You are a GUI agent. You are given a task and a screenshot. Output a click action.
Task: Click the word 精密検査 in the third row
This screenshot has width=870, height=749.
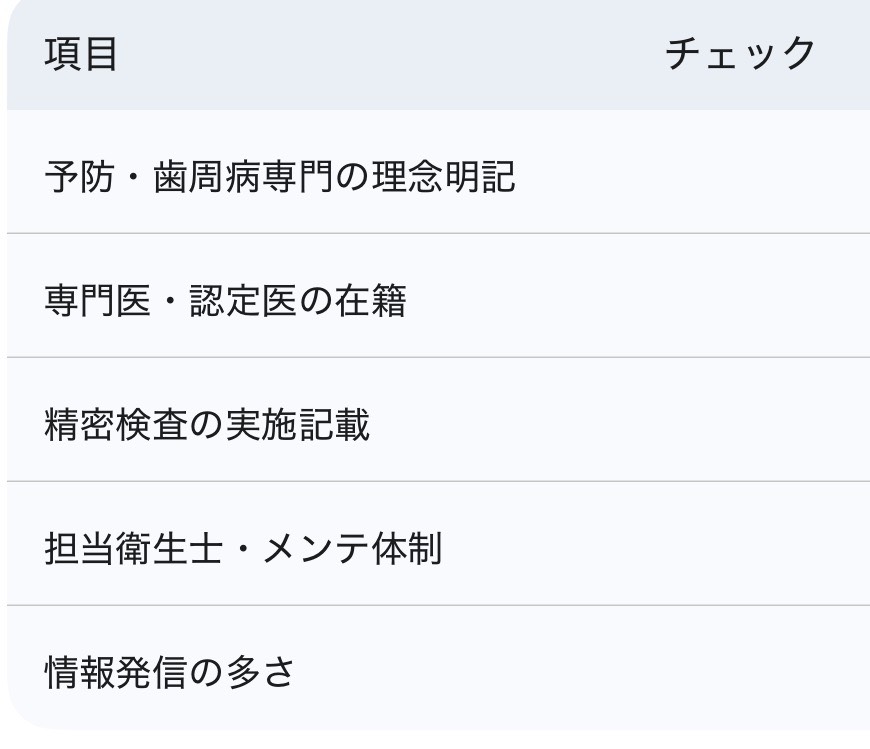pos(116,424)
